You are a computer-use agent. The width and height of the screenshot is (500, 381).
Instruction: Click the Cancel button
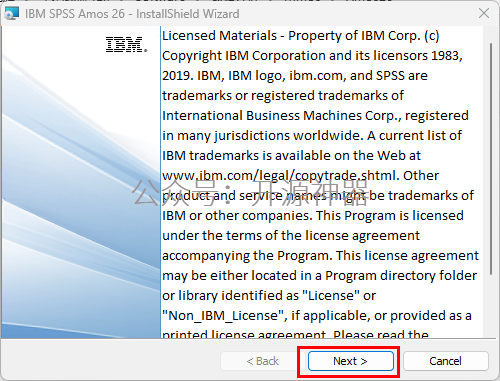point(446,361)
